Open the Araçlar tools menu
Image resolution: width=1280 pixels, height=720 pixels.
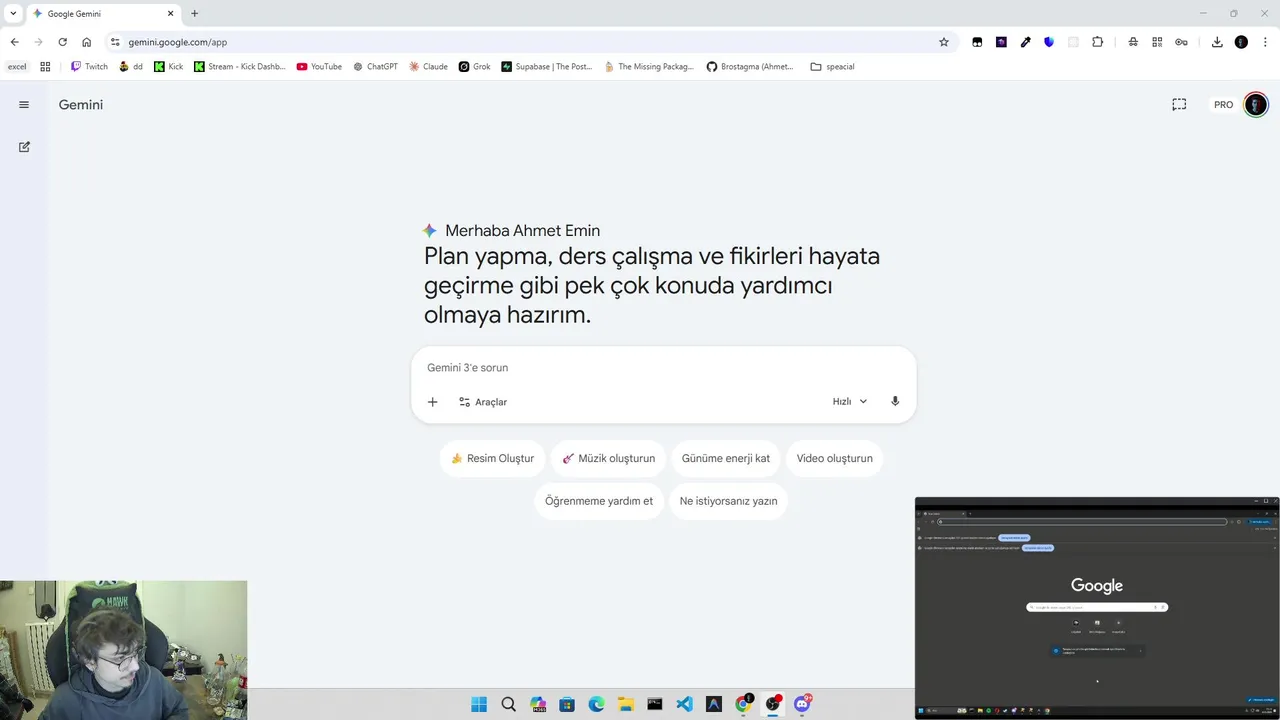(483, 402)
